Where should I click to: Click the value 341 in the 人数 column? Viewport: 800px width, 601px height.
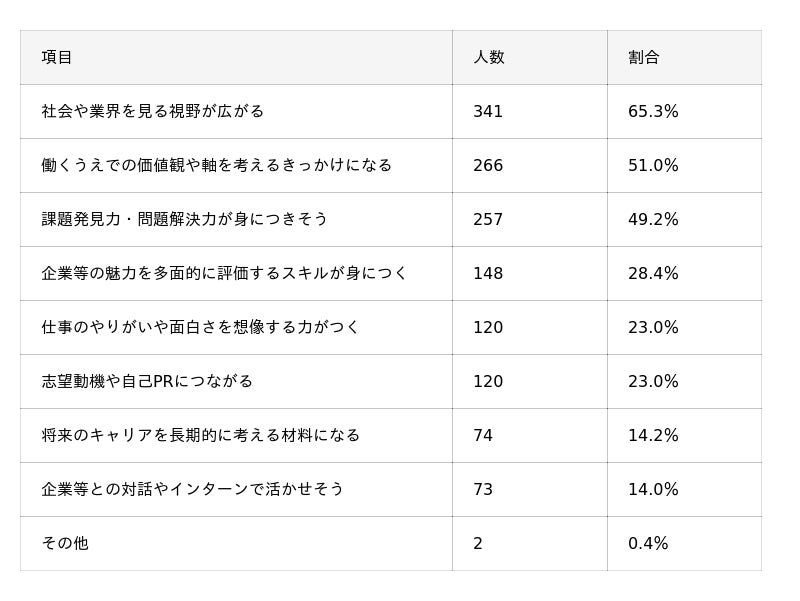coord(488,111)
